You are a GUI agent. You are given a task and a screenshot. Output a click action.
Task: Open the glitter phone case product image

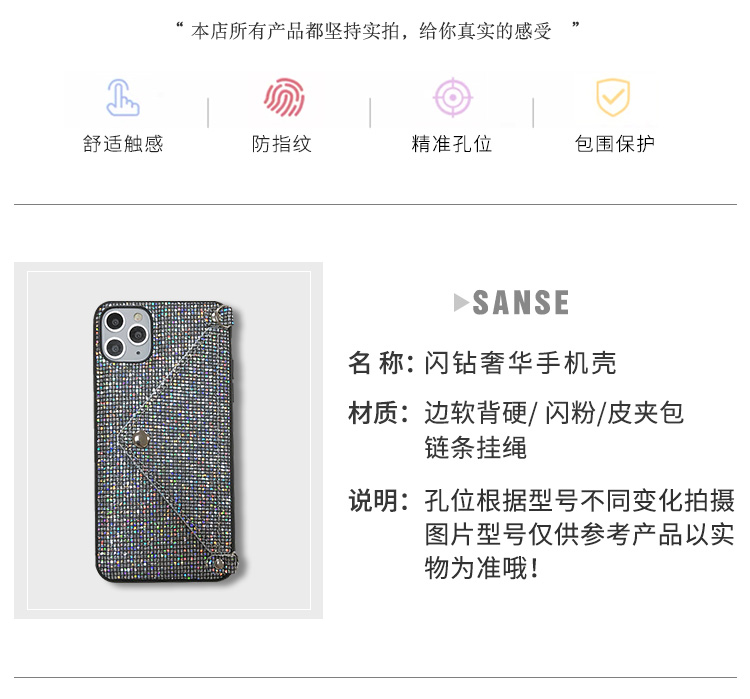coord(169,440)
